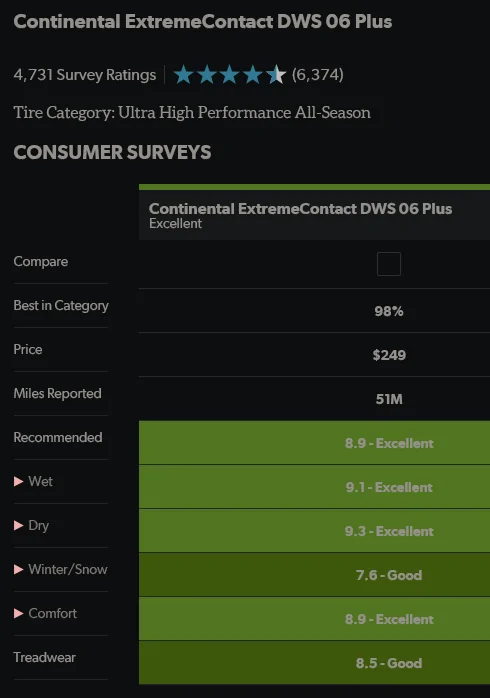This screenshot has height=698, width=490.
Task: Click the Ultra High Performance All-Season category
Action: click(x=244, y=113)
